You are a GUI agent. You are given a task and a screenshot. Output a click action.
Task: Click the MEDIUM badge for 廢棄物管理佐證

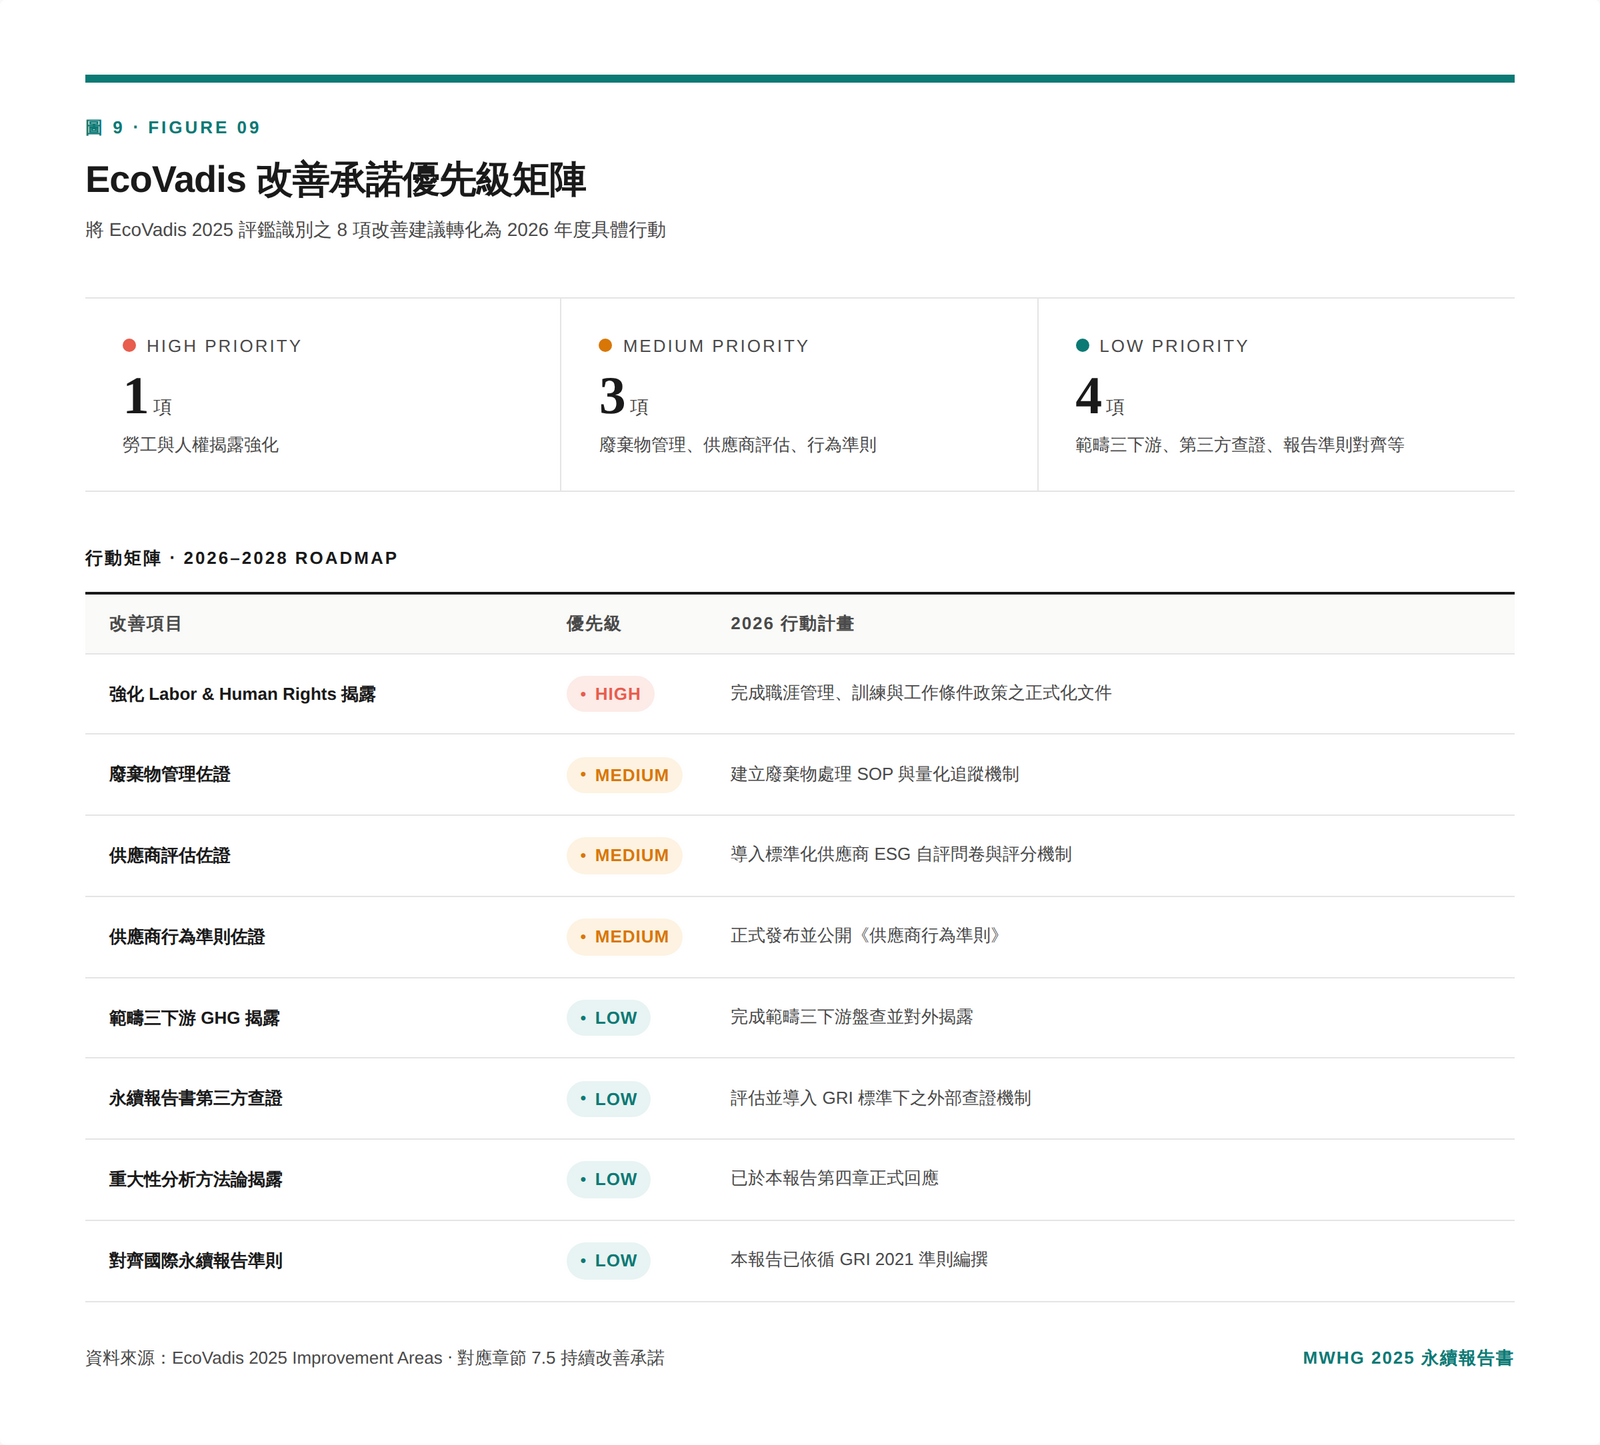(x=624, y=775)
